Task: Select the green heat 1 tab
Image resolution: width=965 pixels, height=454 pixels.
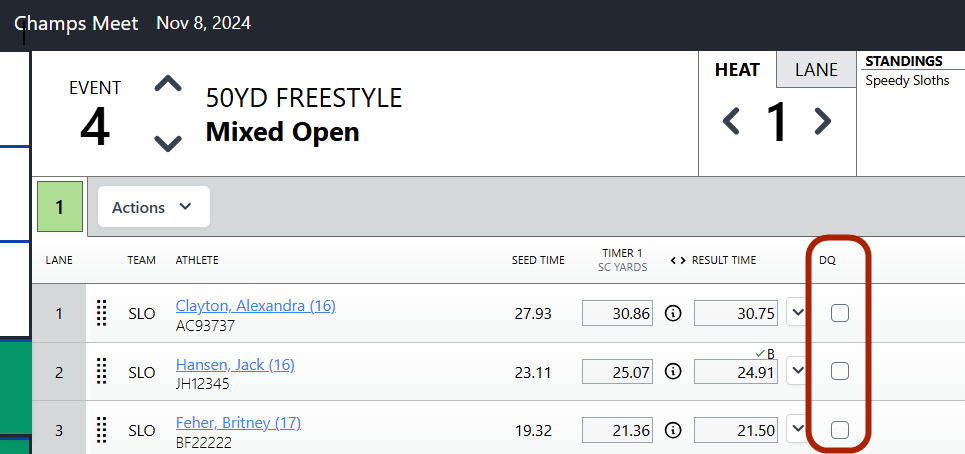Action: pos(60,207)
